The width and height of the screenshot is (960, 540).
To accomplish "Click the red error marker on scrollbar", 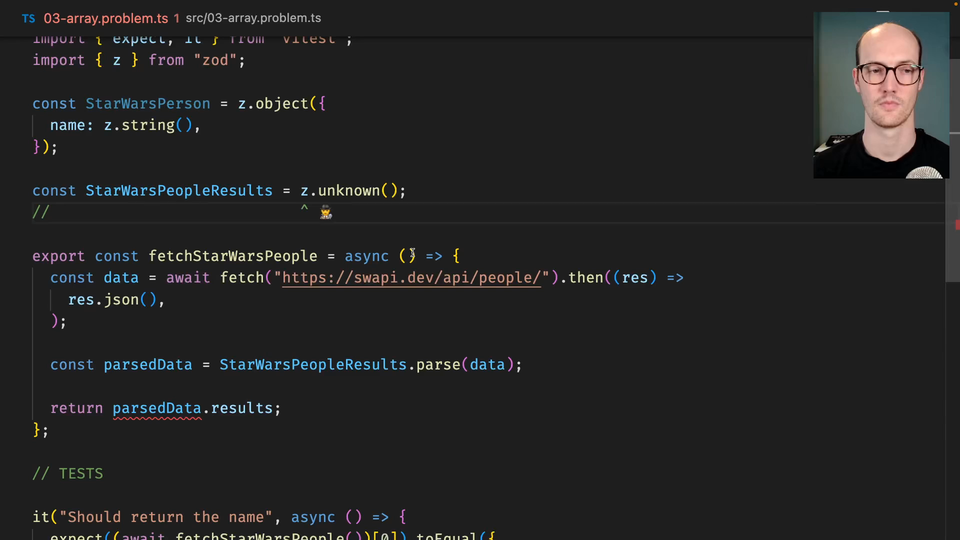I will (956, 227).
